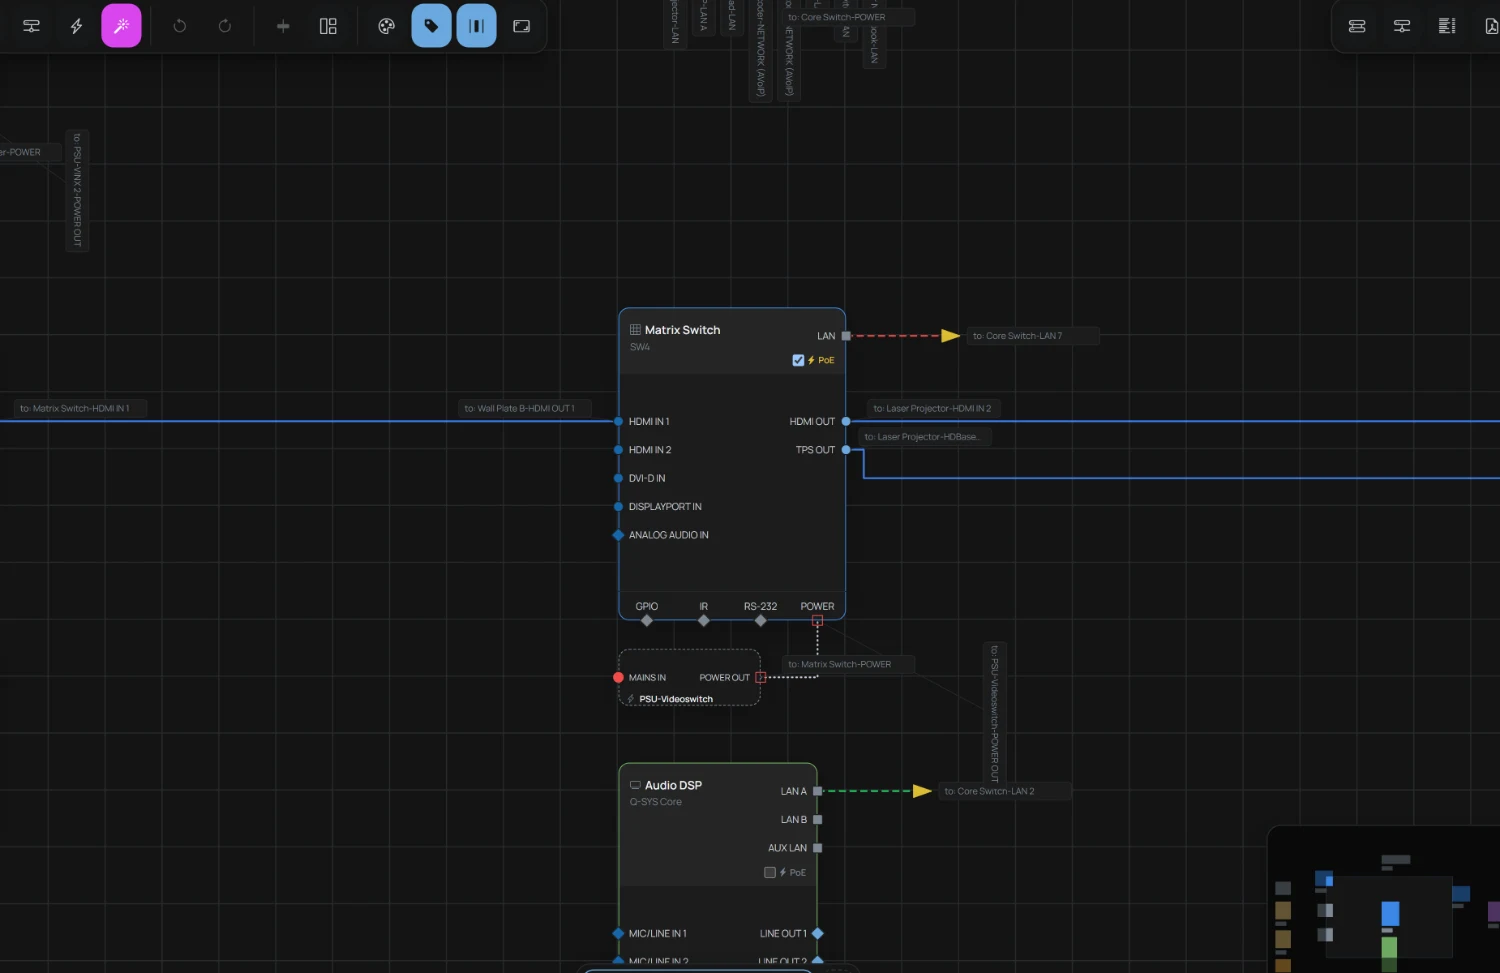Uncheck PoE checkbox on Matrix Switch
The height and width of the screenshot is (973, 1500).
[798, 360]
